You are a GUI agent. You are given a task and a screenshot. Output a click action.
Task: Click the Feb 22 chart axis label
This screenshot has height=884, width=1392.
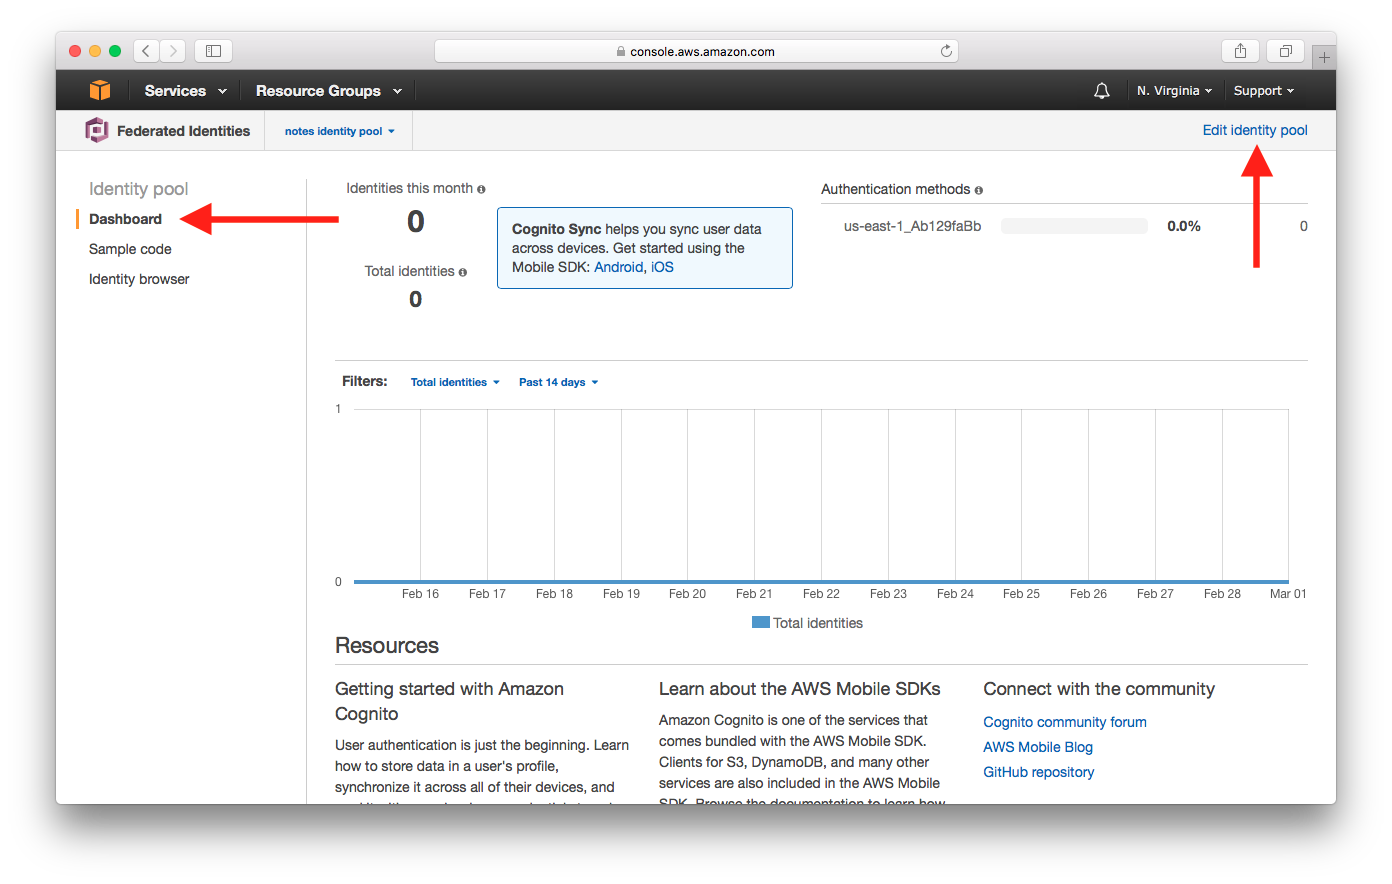pos(821,594)
